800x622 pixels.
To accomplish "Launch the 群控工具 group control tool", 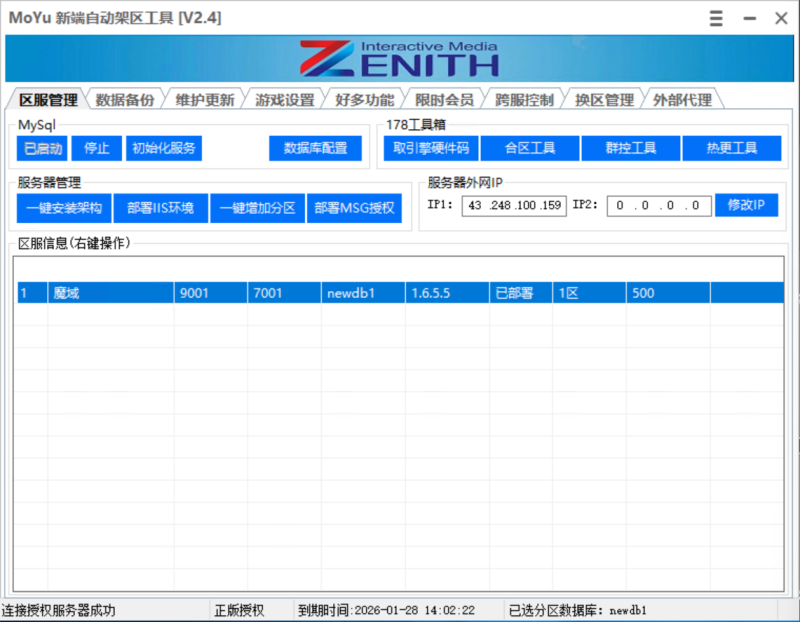I will pyautogui.click(x=633, y=147).
